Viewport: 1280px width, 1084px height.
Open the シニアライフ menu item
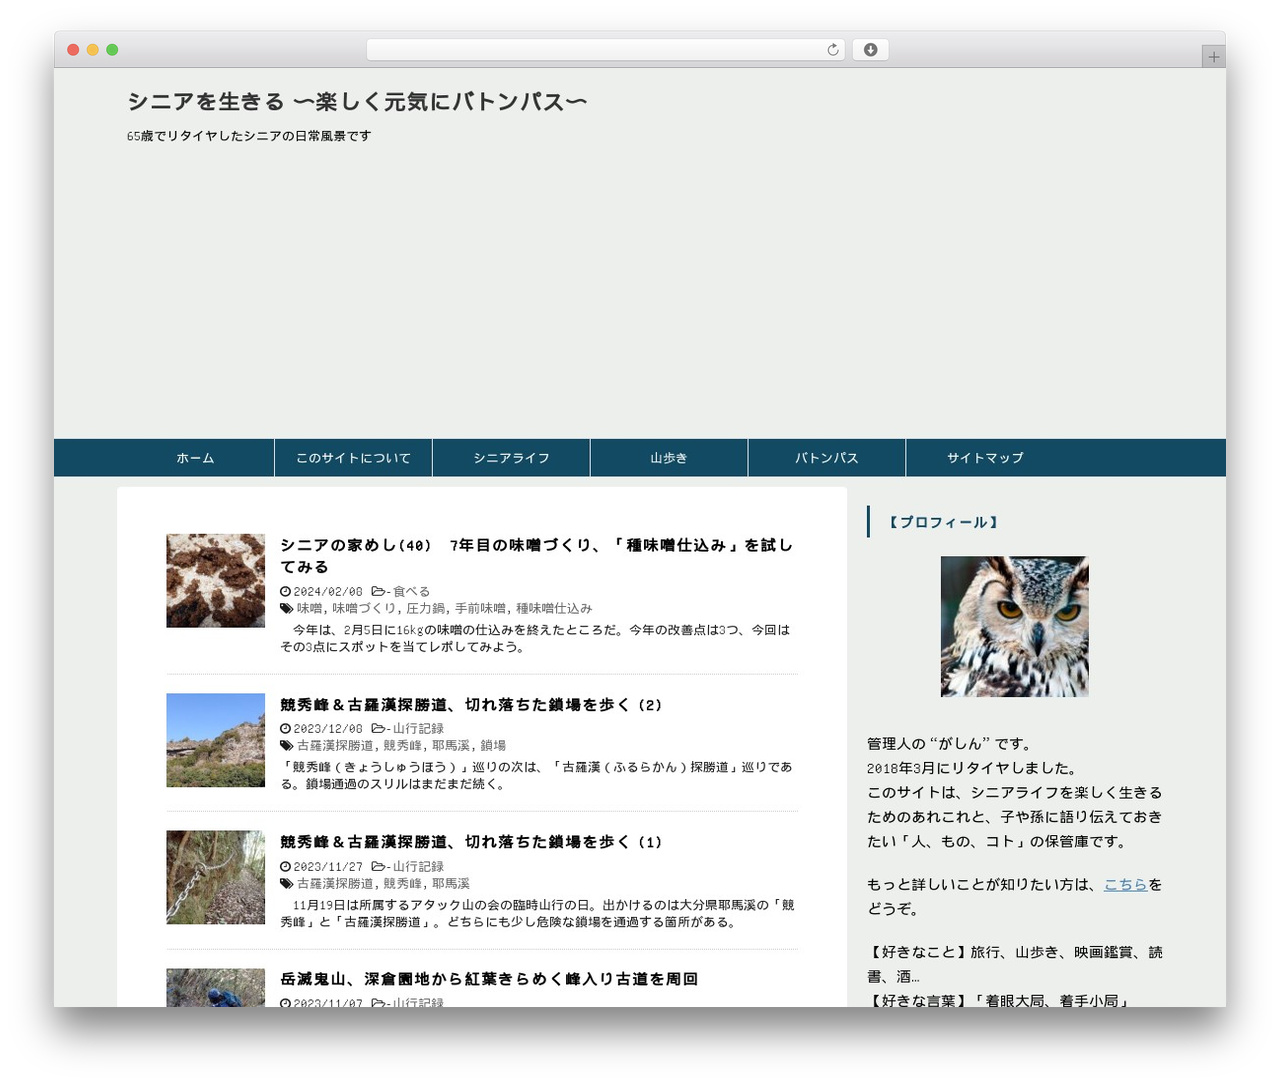[511, 458]
